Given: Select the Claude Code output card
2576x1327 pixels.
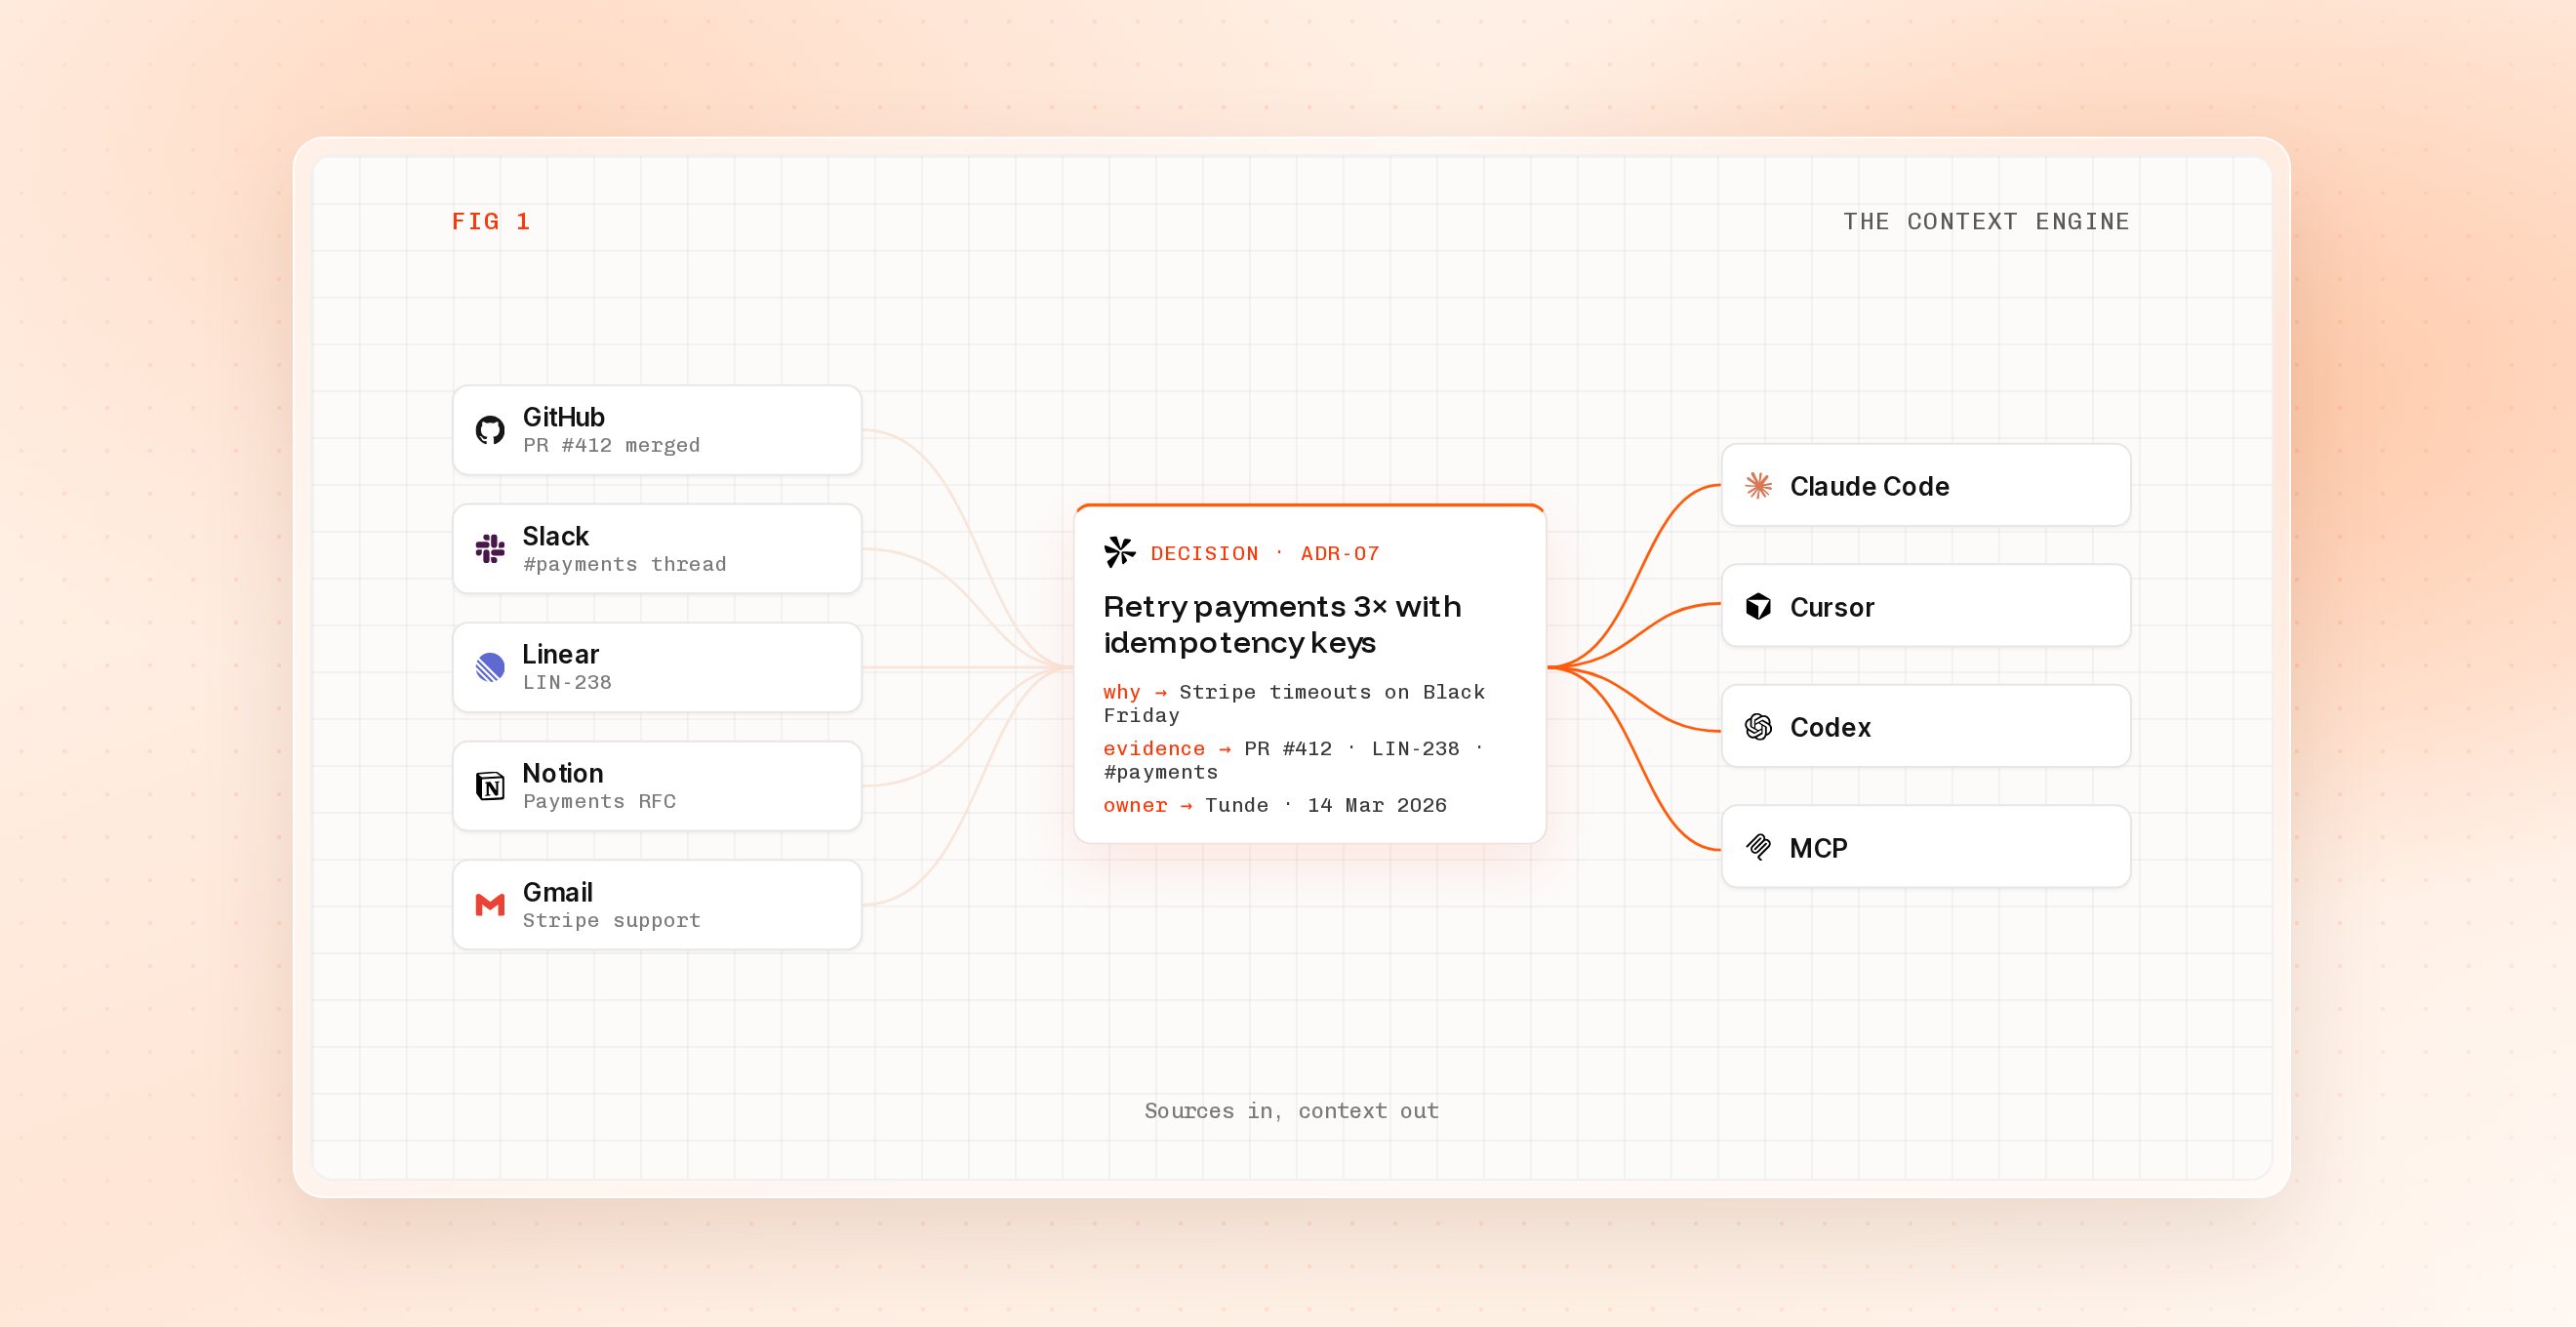Looking at the screenshot, I should point(1926,485).
